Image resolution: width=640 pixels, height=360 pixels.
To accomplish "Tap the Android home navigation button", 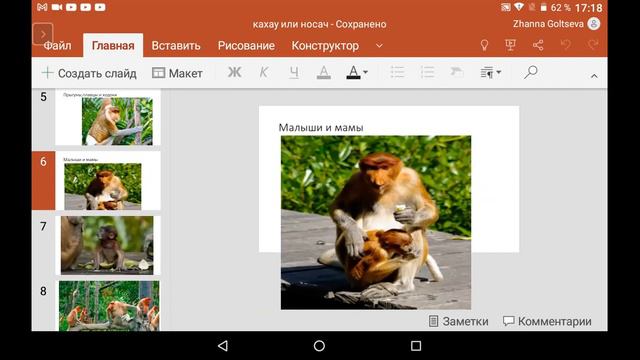I will pos(319,346).
